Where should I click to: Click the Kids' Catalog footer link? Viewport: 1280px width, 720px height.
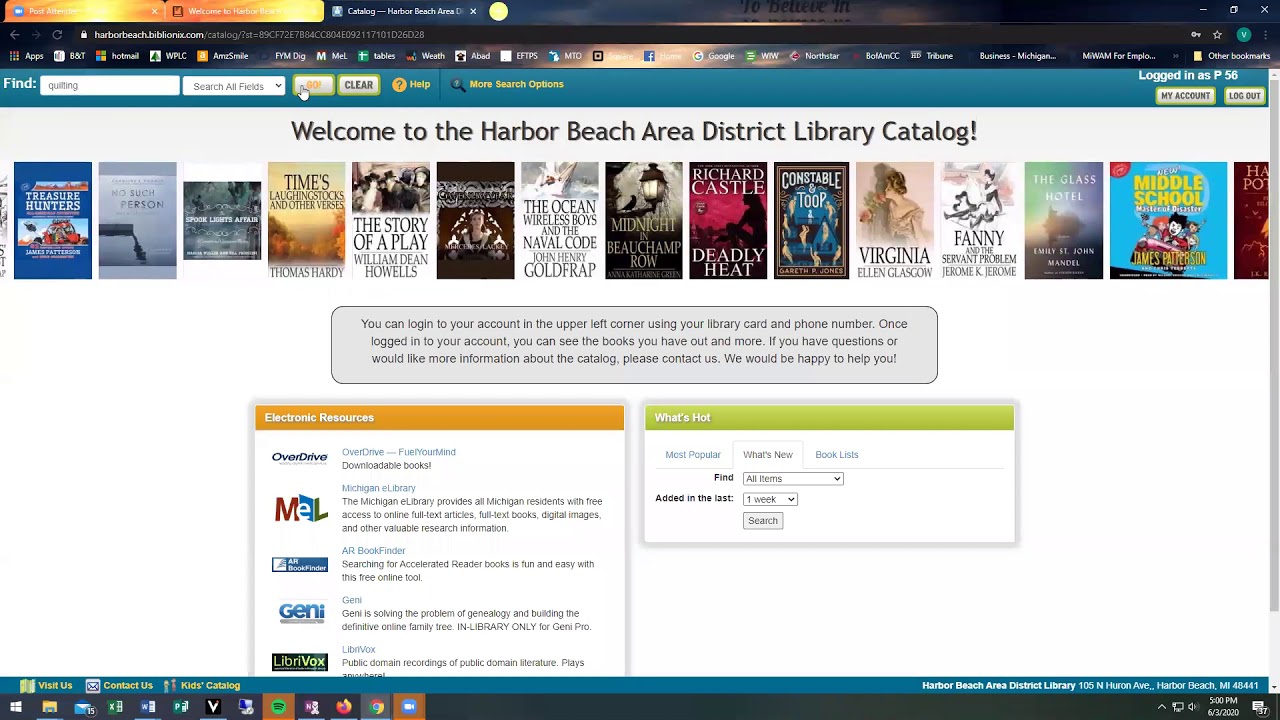[x=202, y=686]
